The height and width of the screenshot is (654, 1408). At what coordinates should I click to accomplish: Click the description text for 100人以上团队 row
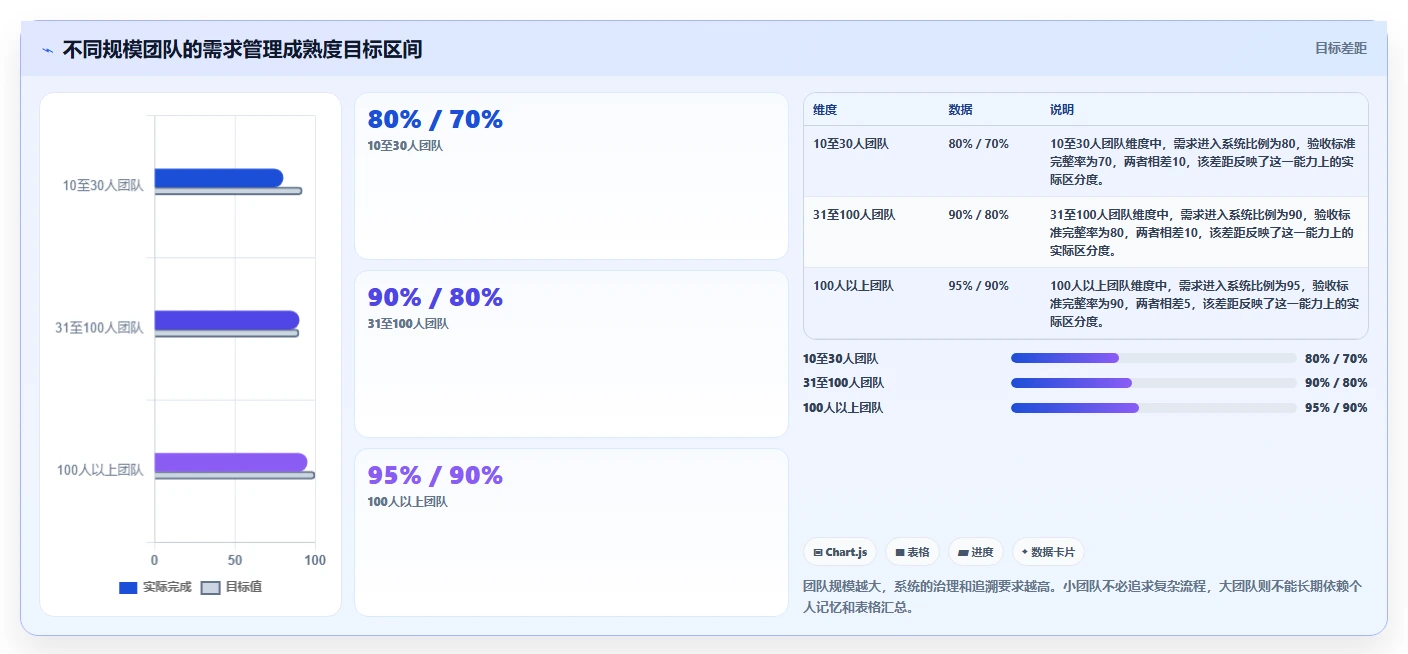tap(1204, 304)
